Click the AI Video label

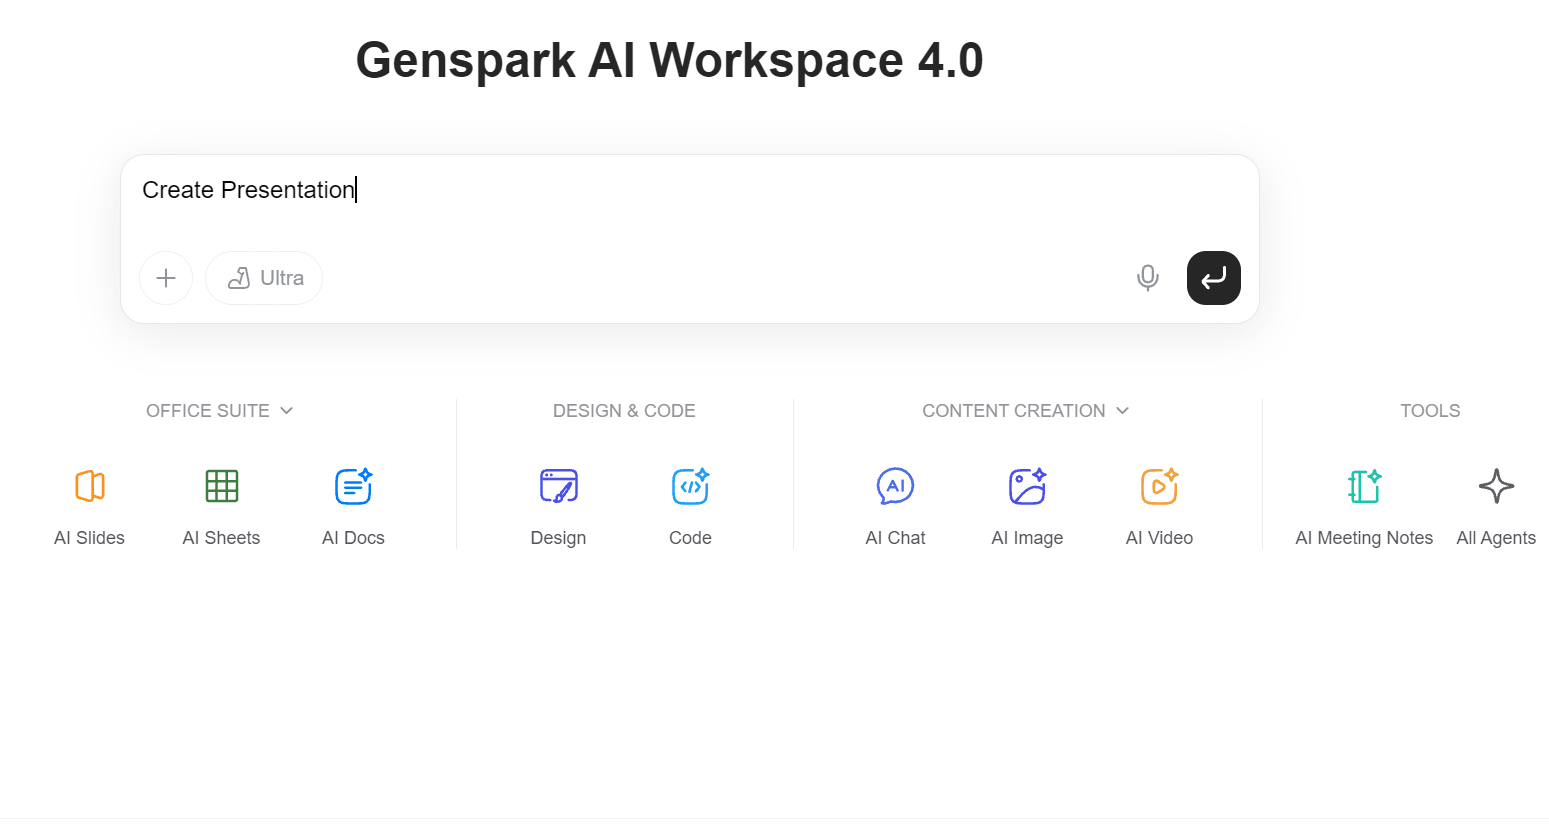click(x=1160, y=538)
